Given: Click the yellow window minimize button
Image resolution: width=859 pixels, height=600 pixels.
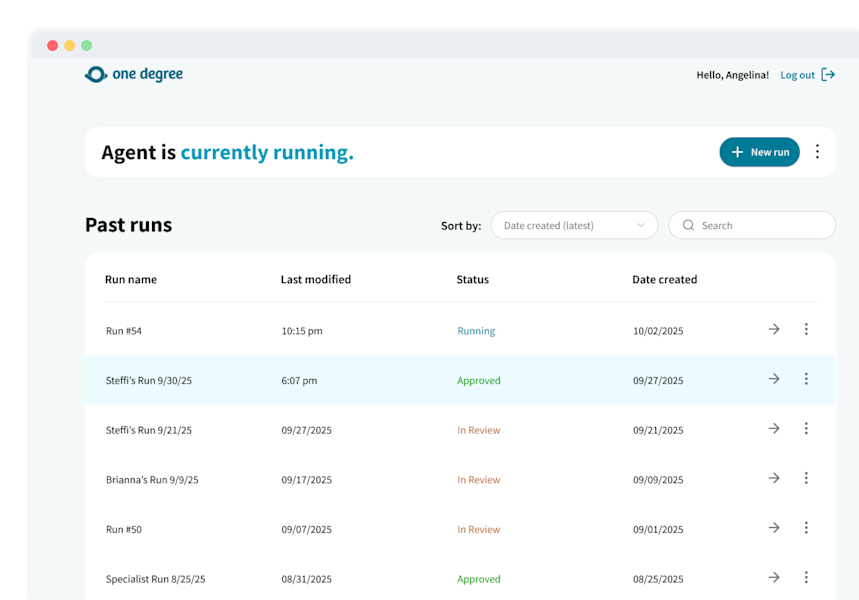Looking at the screenshot, I should click(x=70, y=45).
